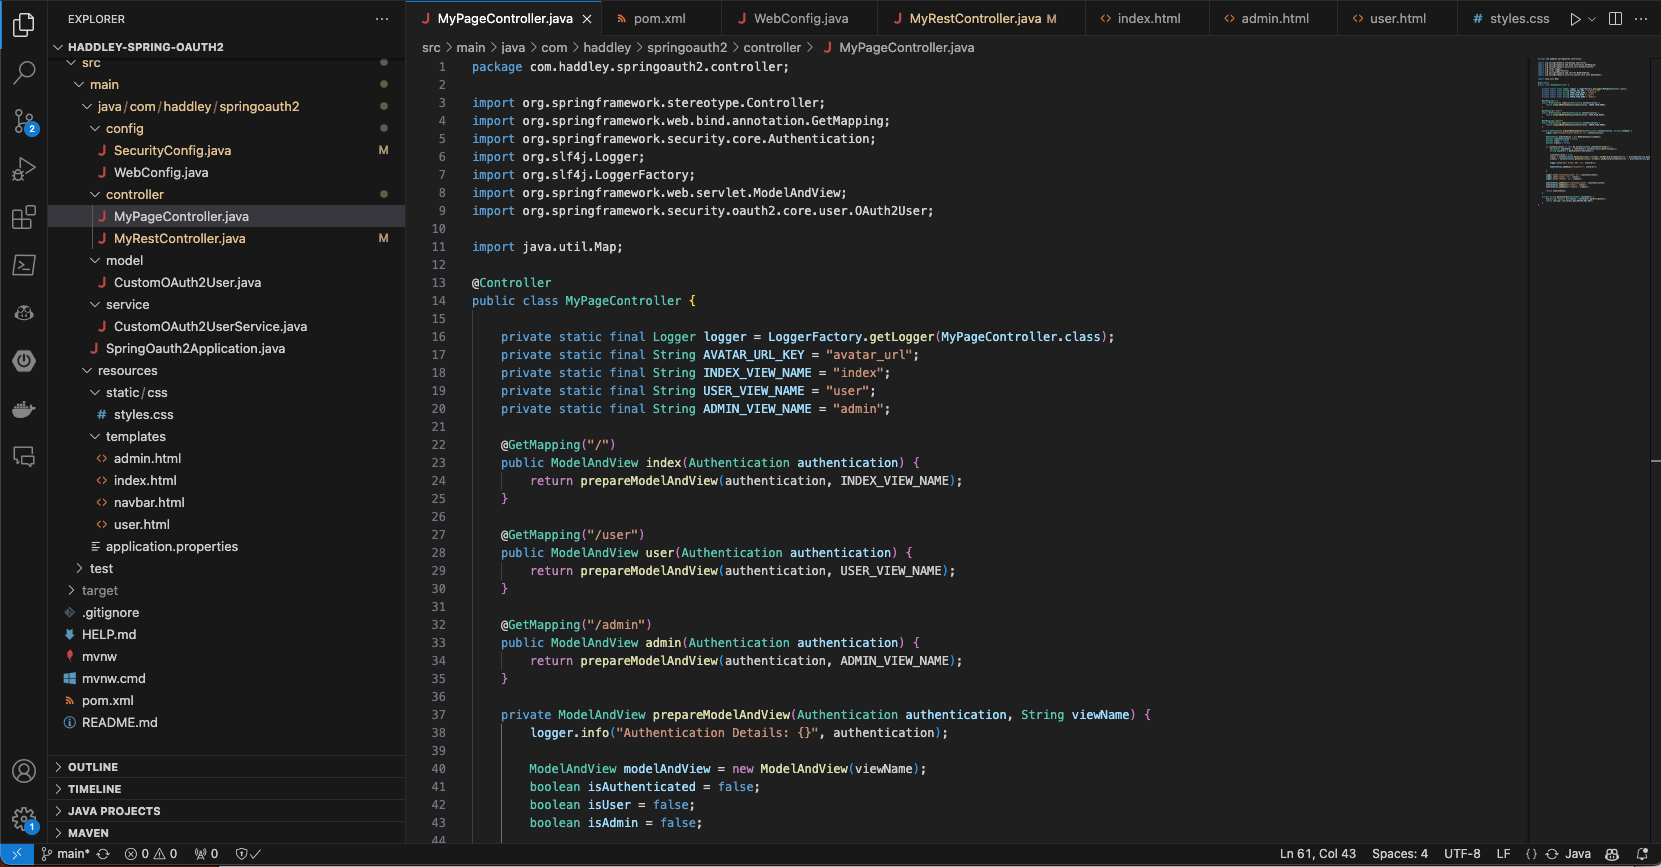The width and height of the screenshot is (1661, 867).
Task: Switch to the MyRestController.java tab
Action: [x=974, y=19]
